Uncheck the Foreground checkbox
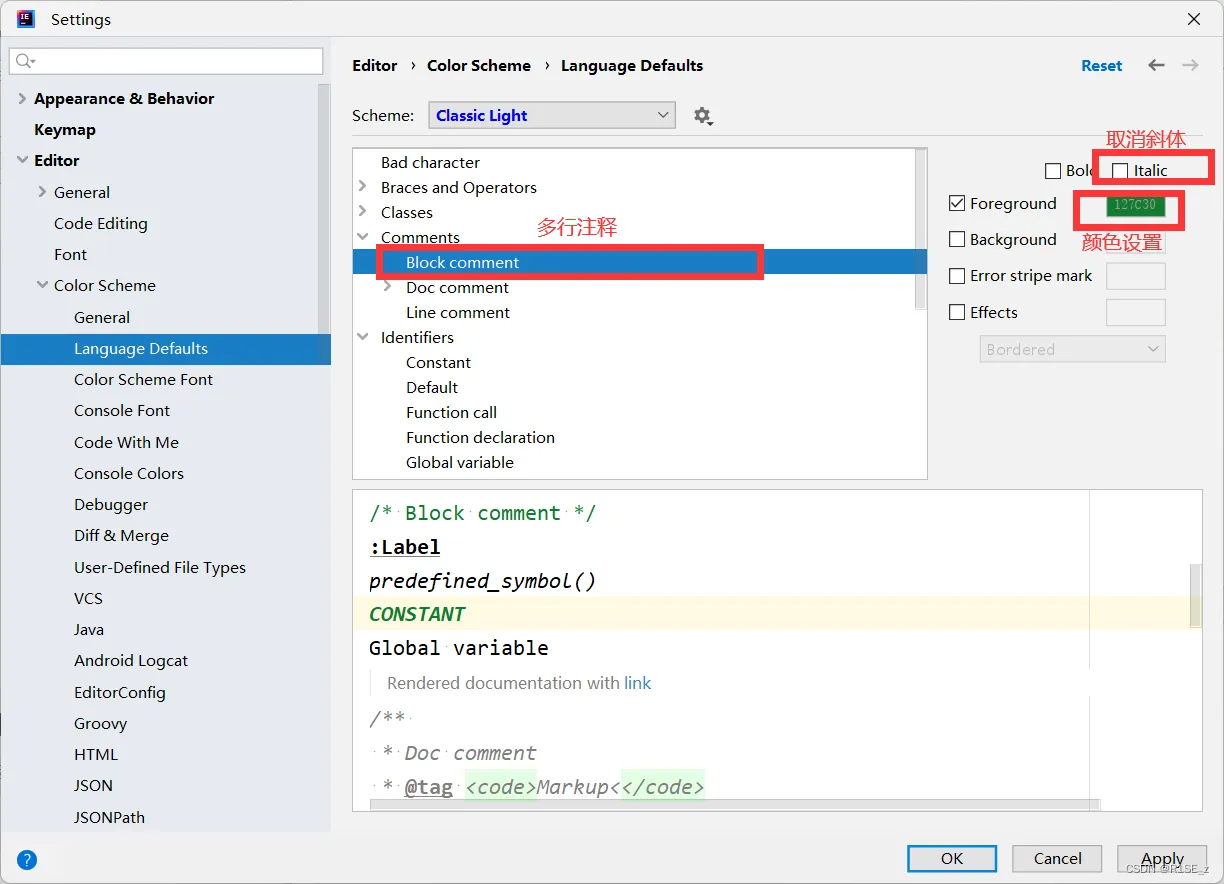Image resolution: width=1224 pixels, height=884 pixels. click(957, 204)
